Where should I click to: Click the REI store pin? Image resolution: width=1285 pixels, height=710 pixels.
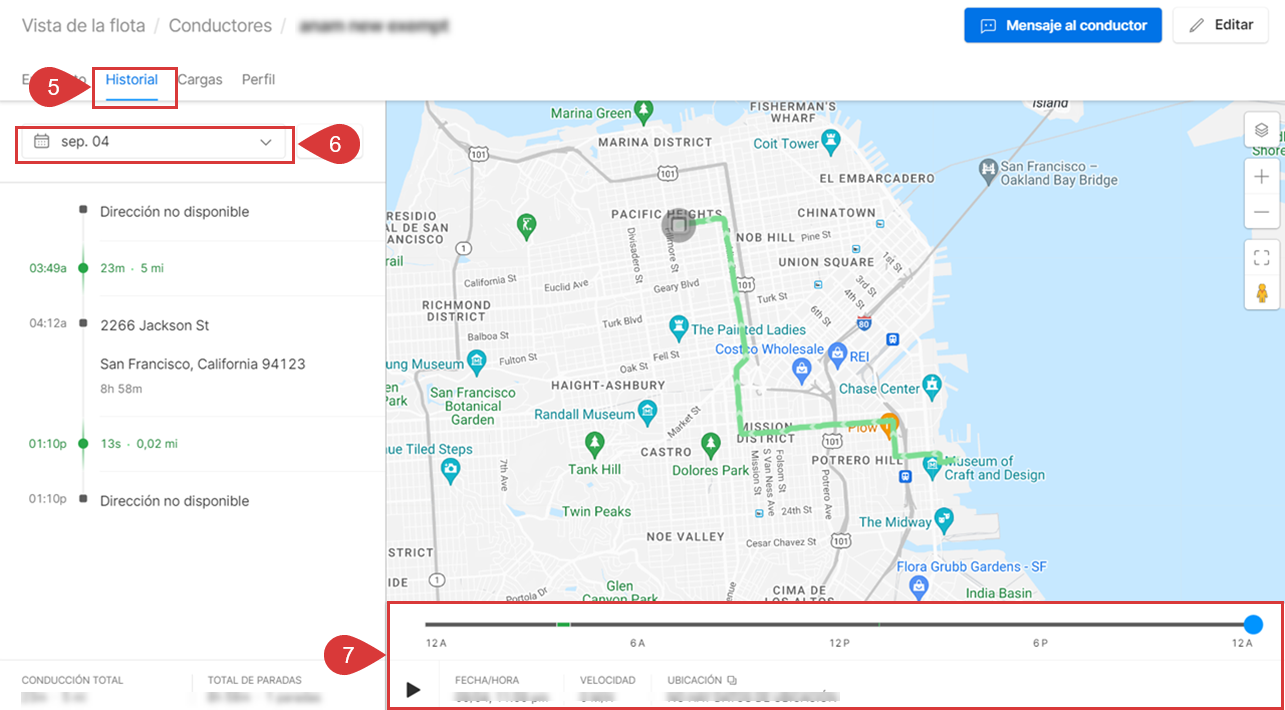click(x=836, y=354)
